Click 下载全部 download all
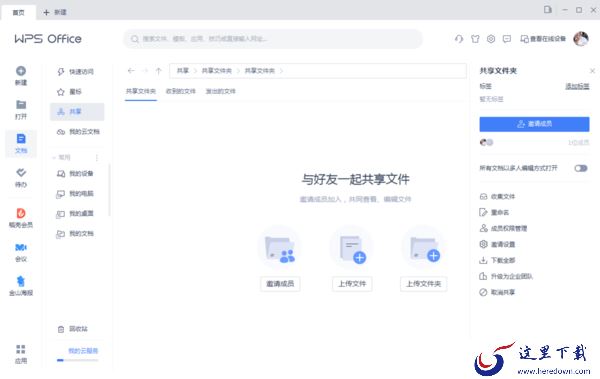Screen dimensions: 600x379 [x=497, y=260]
